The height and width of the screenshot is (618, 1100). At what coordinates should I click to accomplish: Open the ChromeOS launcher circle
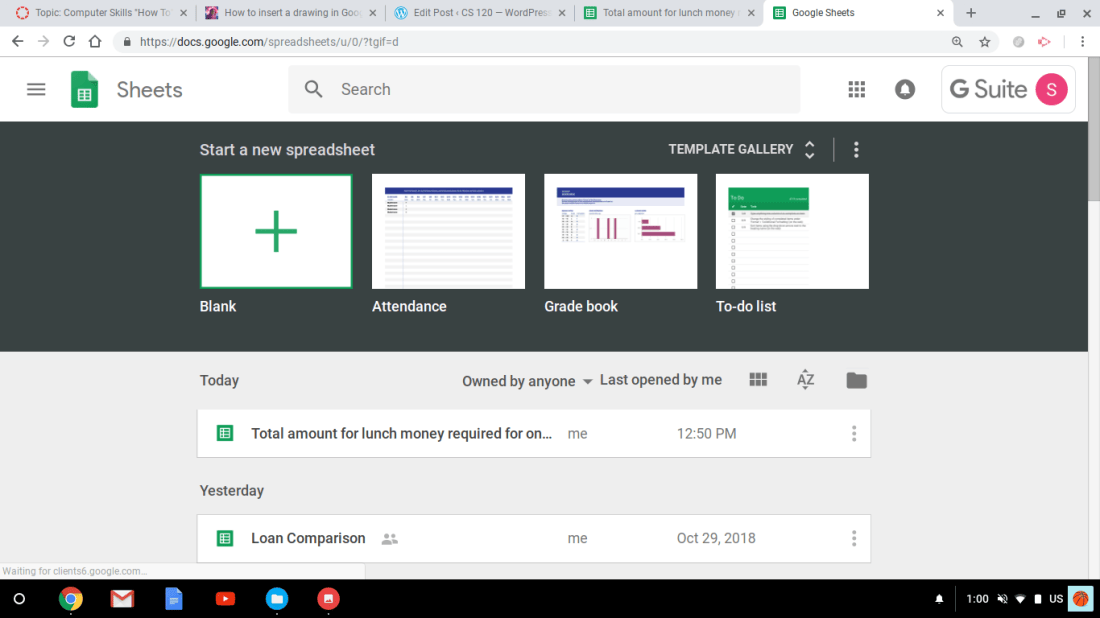[x=20, y=598]
